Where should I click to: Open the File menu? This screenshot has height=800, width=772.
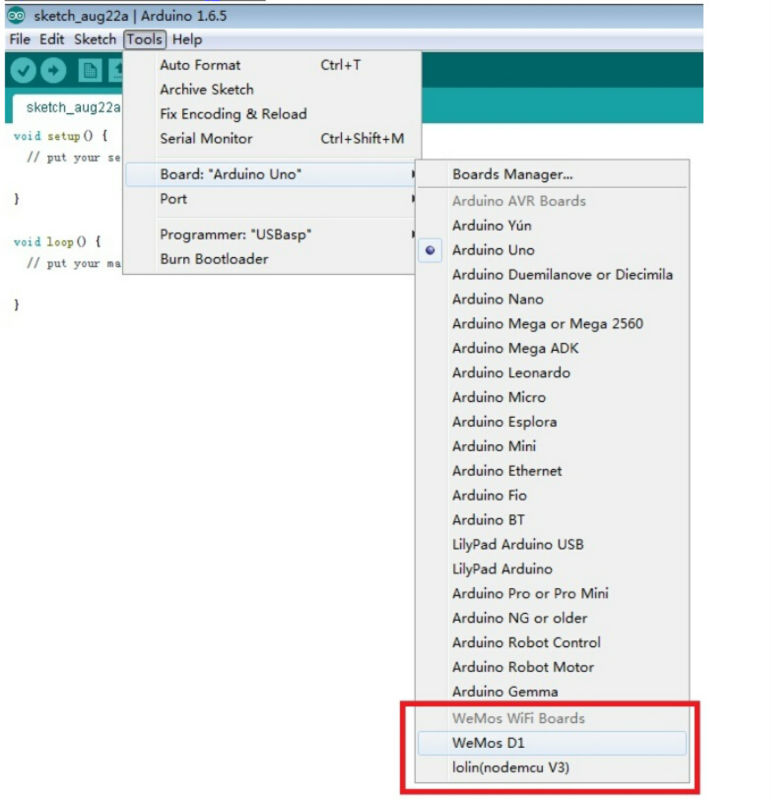coord(20,40)
